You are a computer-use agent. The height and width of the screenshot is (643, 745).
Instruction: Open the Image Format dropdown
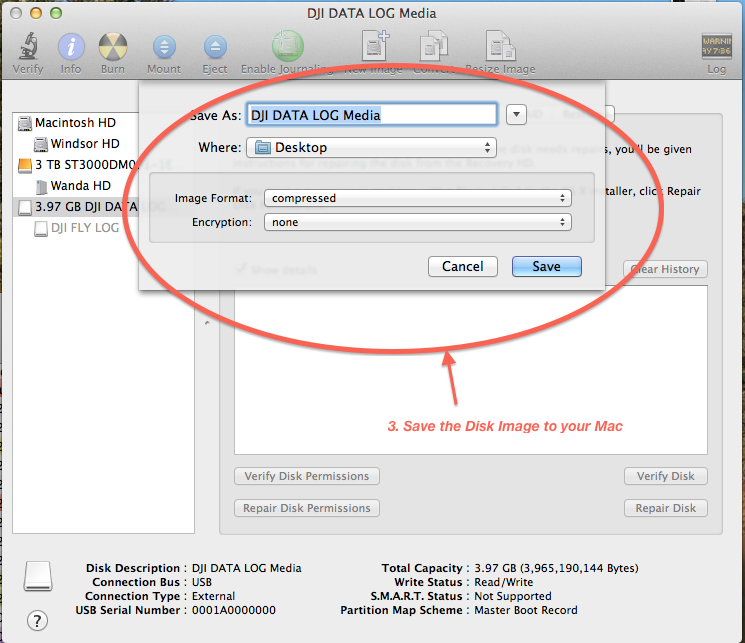[x=418, y=198]
